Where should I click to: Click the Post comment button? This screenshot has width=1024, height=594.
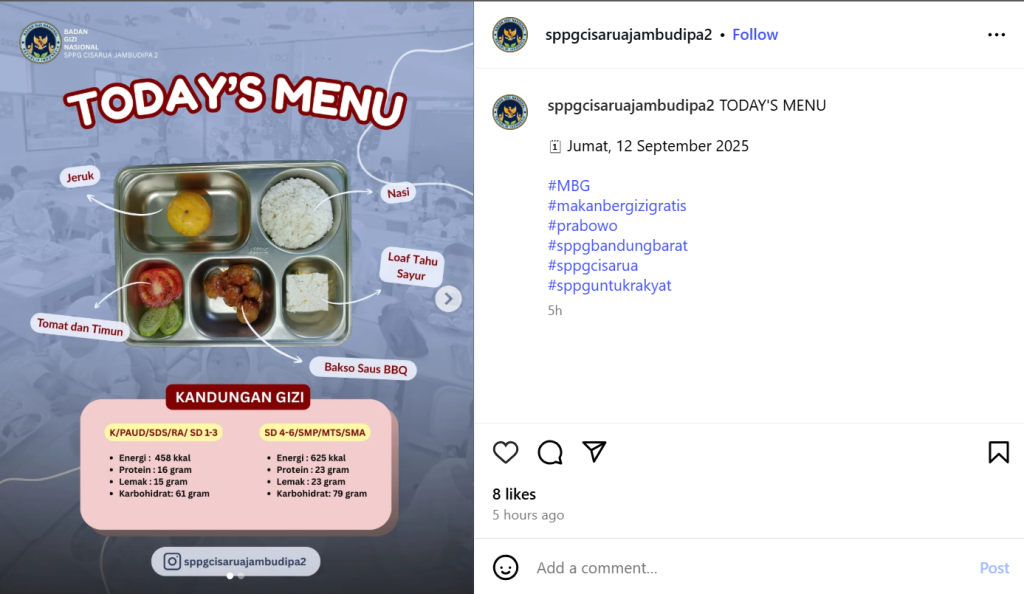pyautogui.click(x=994, y=568)
